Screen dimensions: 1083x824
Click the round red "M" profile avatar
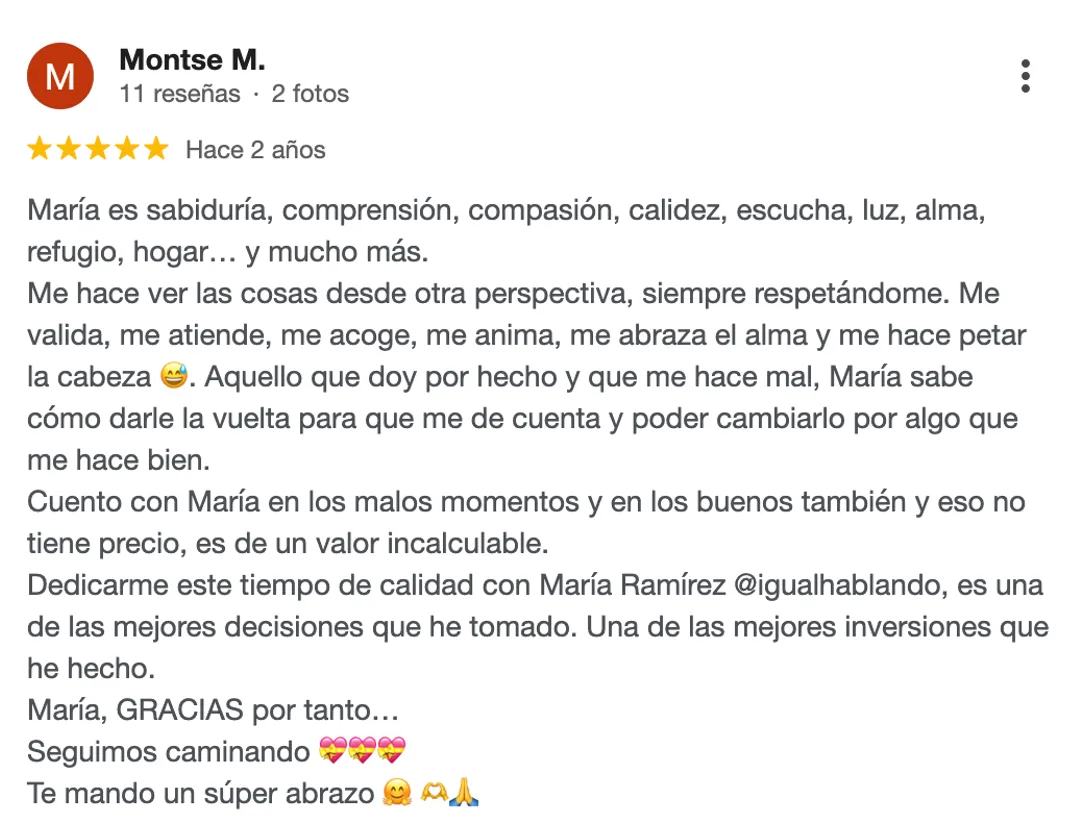pos(60,76)
